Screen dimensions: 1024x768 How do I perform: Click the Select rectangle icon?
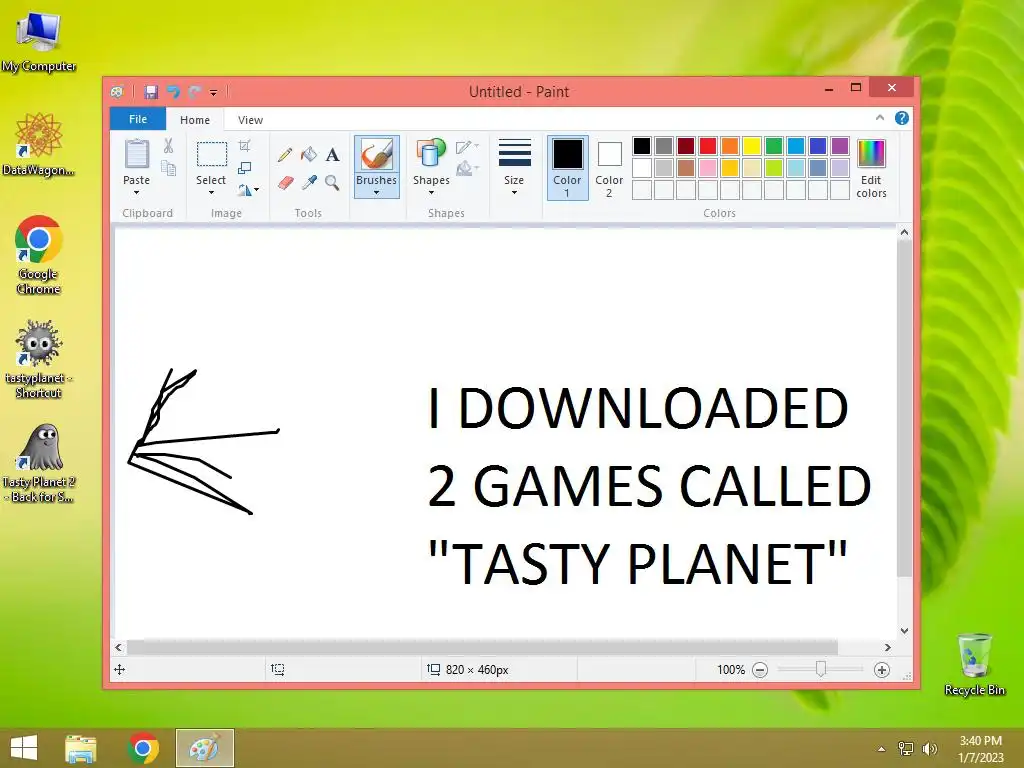click(x=212, y=155)
